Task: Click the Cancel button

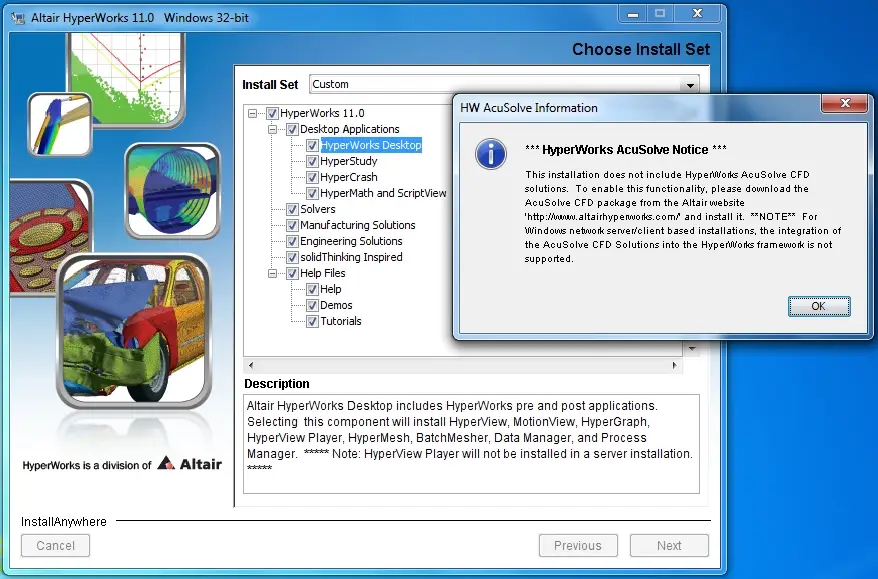Action: click(55, 546)
